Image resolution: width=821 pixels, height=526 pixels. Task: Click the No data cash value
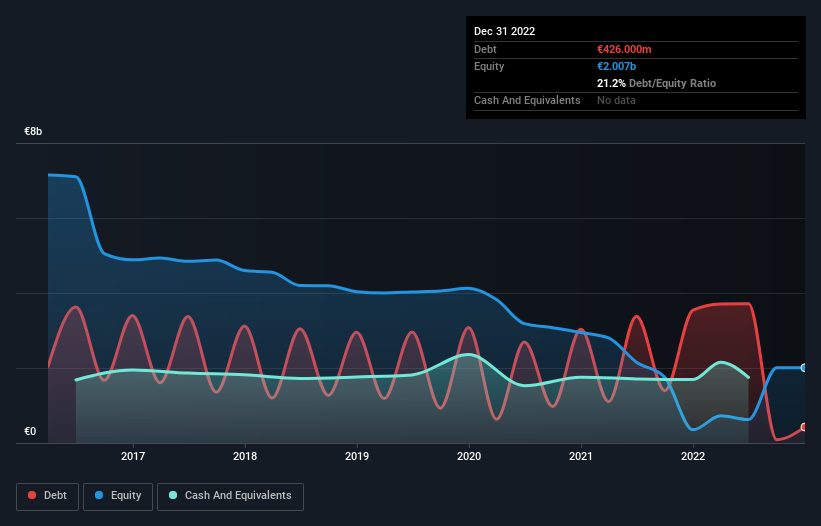[x=616, y=100]
